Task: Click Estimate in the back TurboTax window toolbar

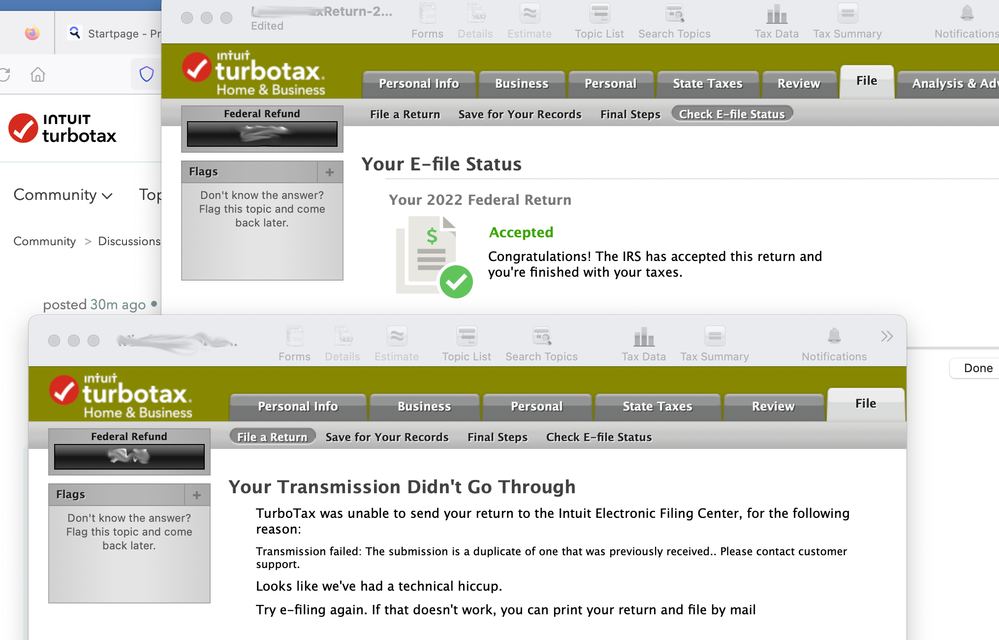Action: pos(529,21)
